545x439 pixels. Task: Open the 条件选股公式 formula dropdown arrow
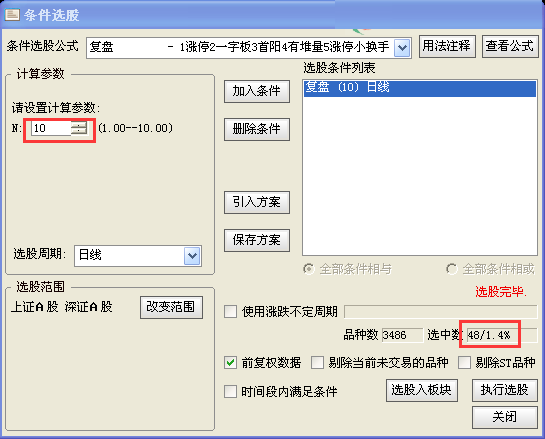coord(402,47)
